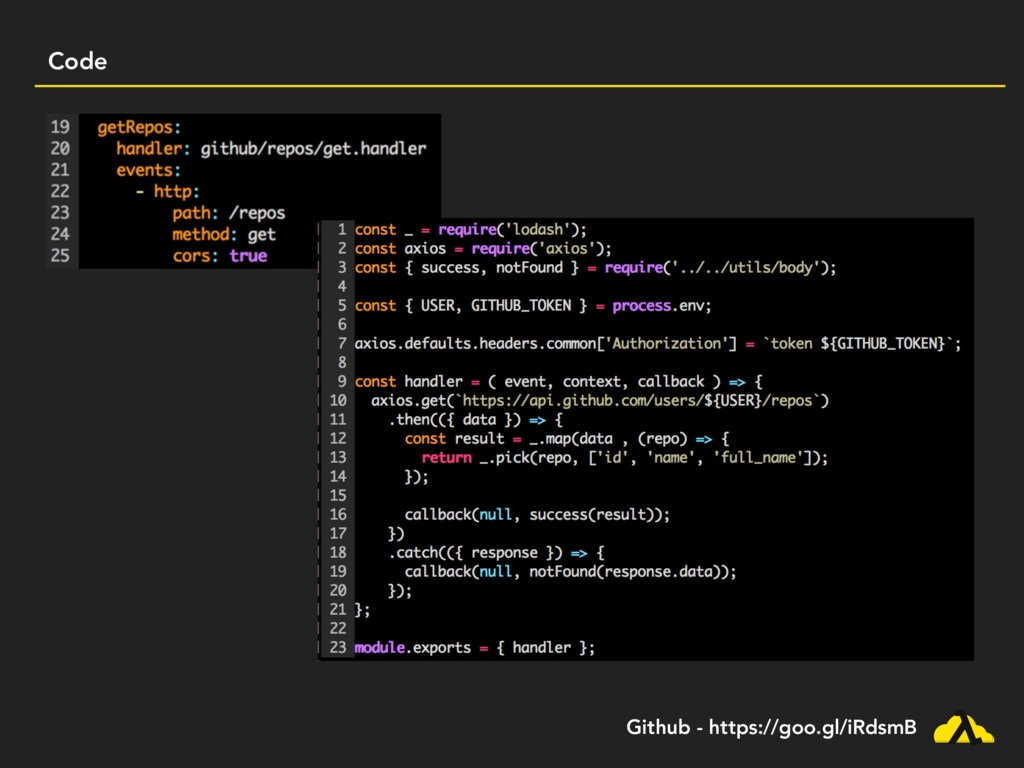Click 'notFound(response.data)' callback line
The height and width of the screenshot is (768, 1024).
tap(570, 571)
